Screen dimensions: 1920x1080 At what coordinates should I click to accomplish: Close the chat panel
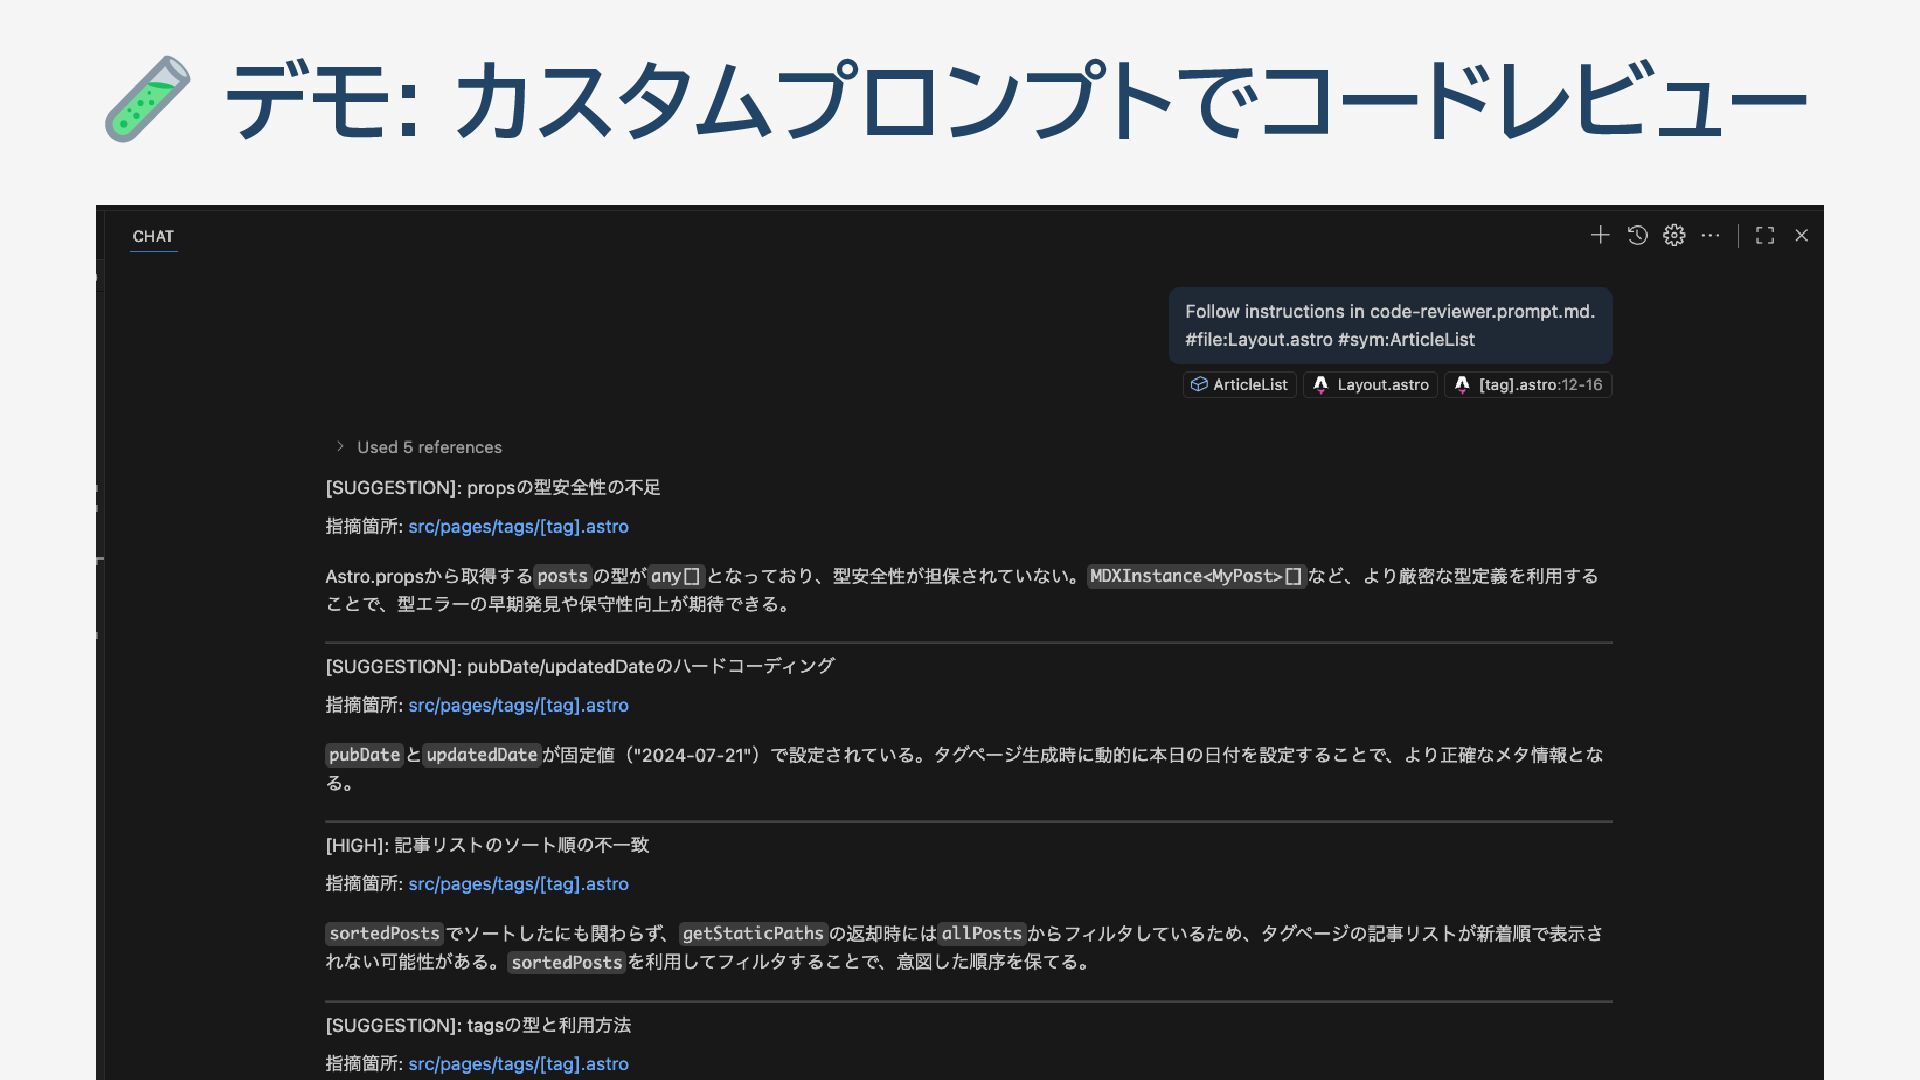click(x=1802, y=235)
